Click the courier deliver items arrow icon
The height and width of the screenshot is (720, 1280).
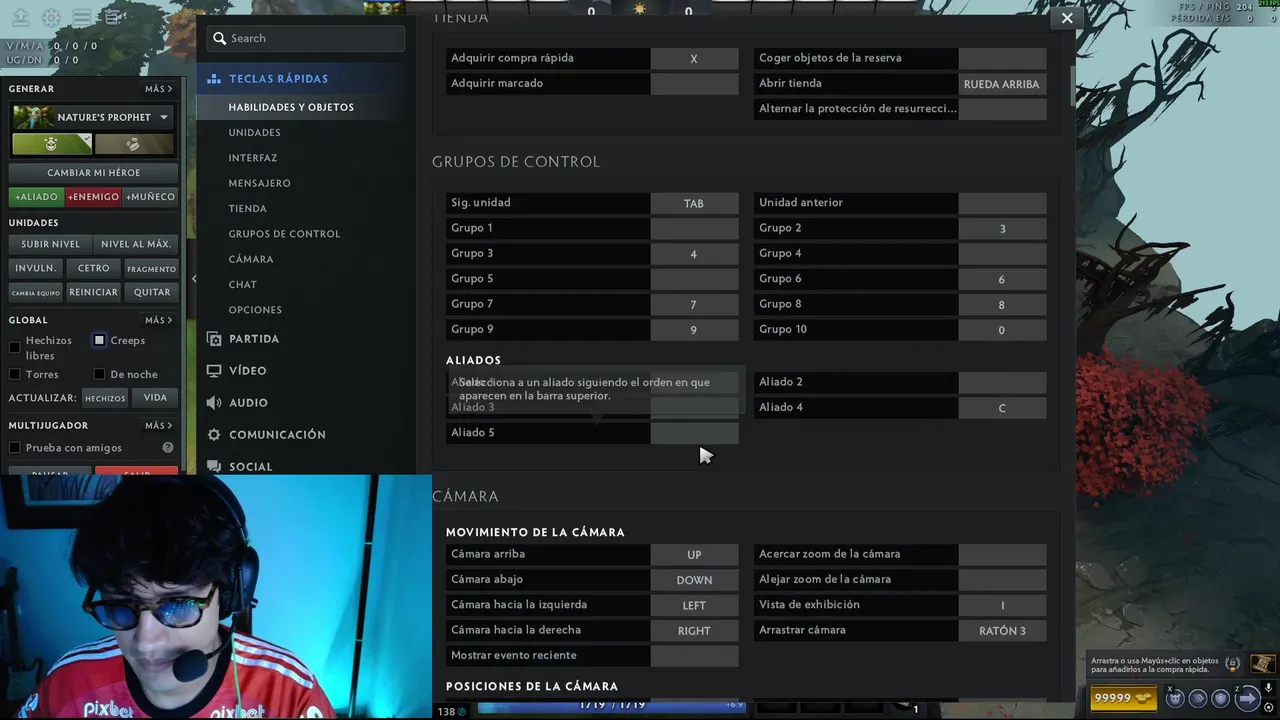(x=1247, y=698)
